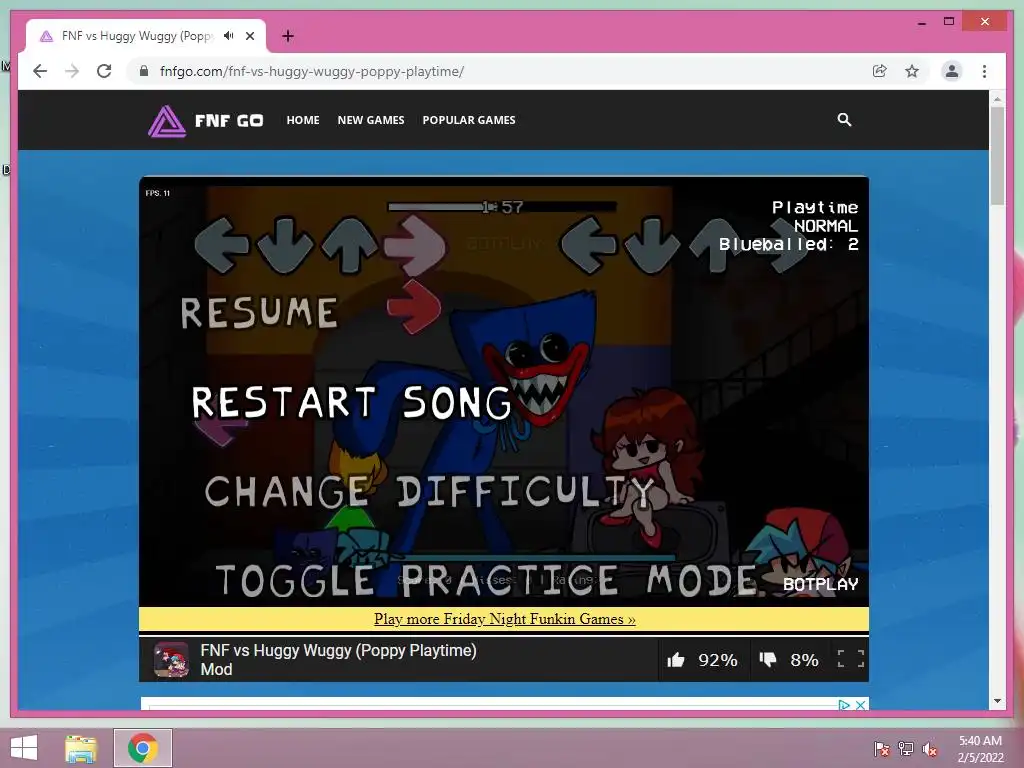Close the FNF vs Huggy Wuggy tab
Image resolution: width=1024 pixels, height=768 pixels.
click(x=249, y=36)
